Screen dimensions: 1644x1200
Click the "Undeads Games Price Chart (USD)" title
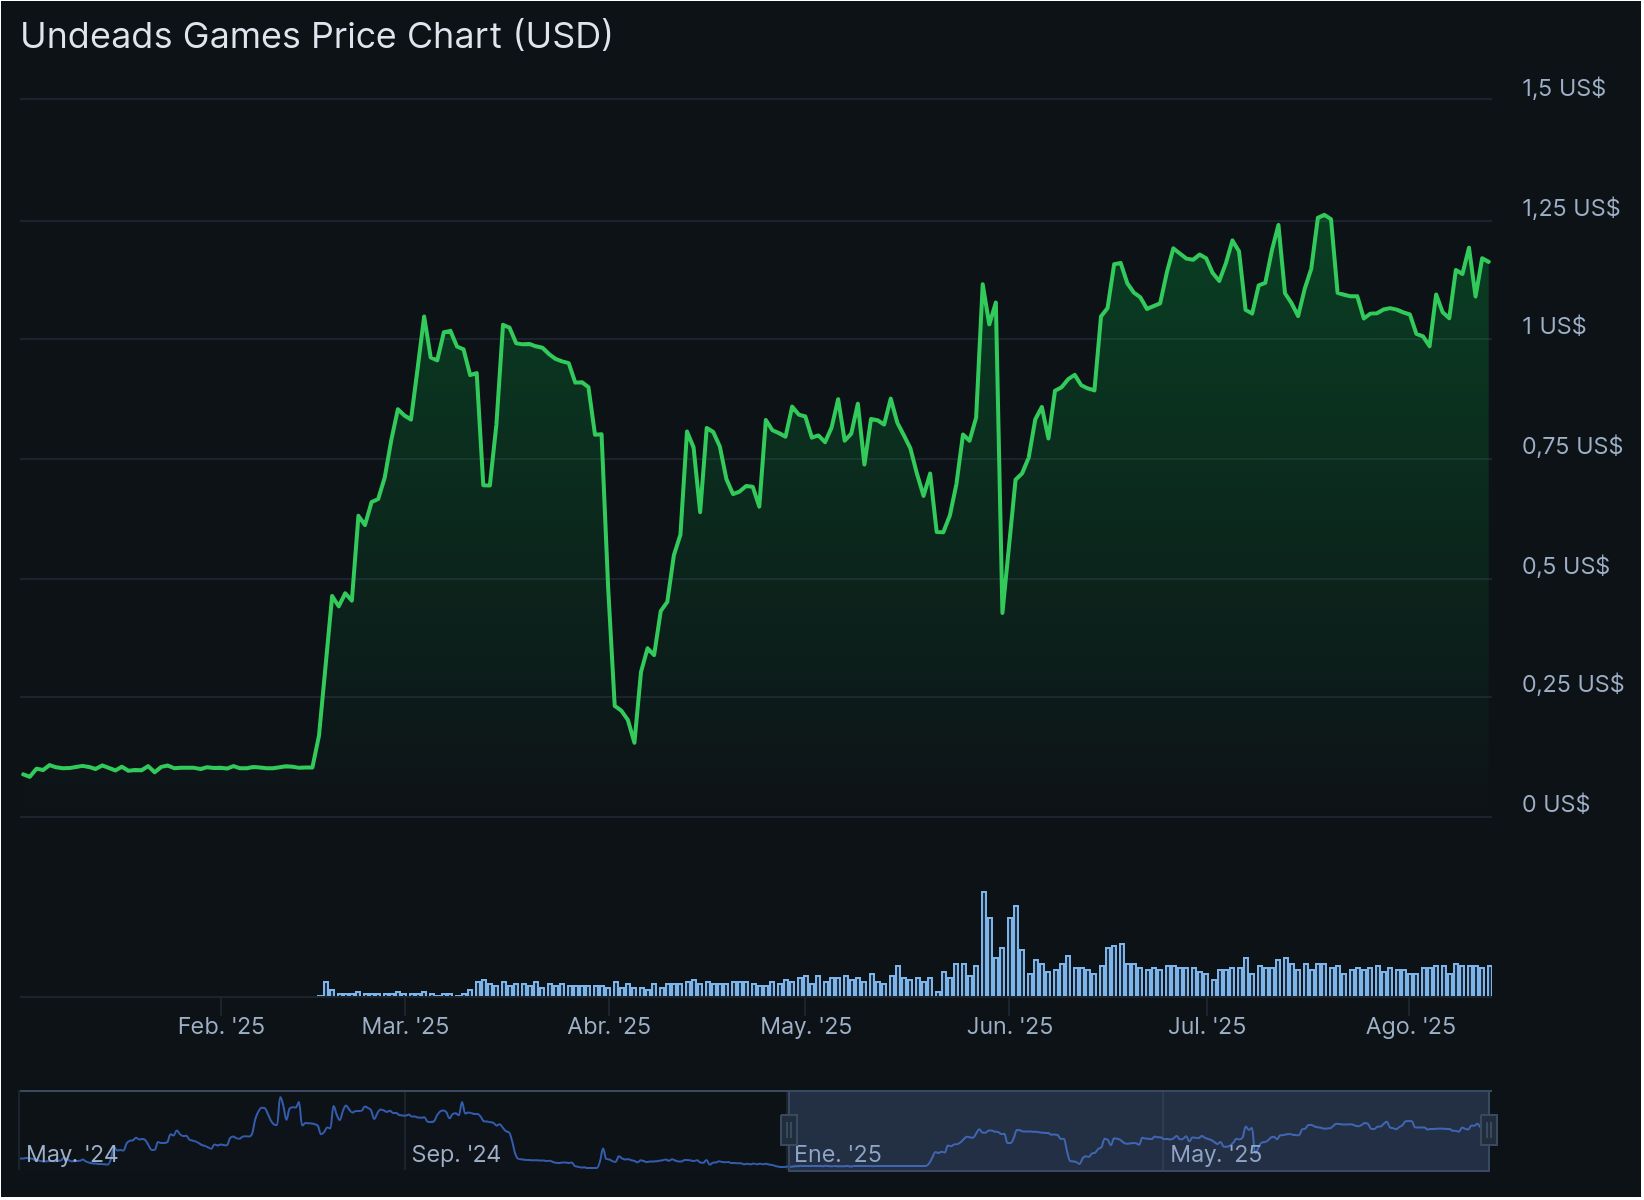pyautogui.click(x=317, y=35)
